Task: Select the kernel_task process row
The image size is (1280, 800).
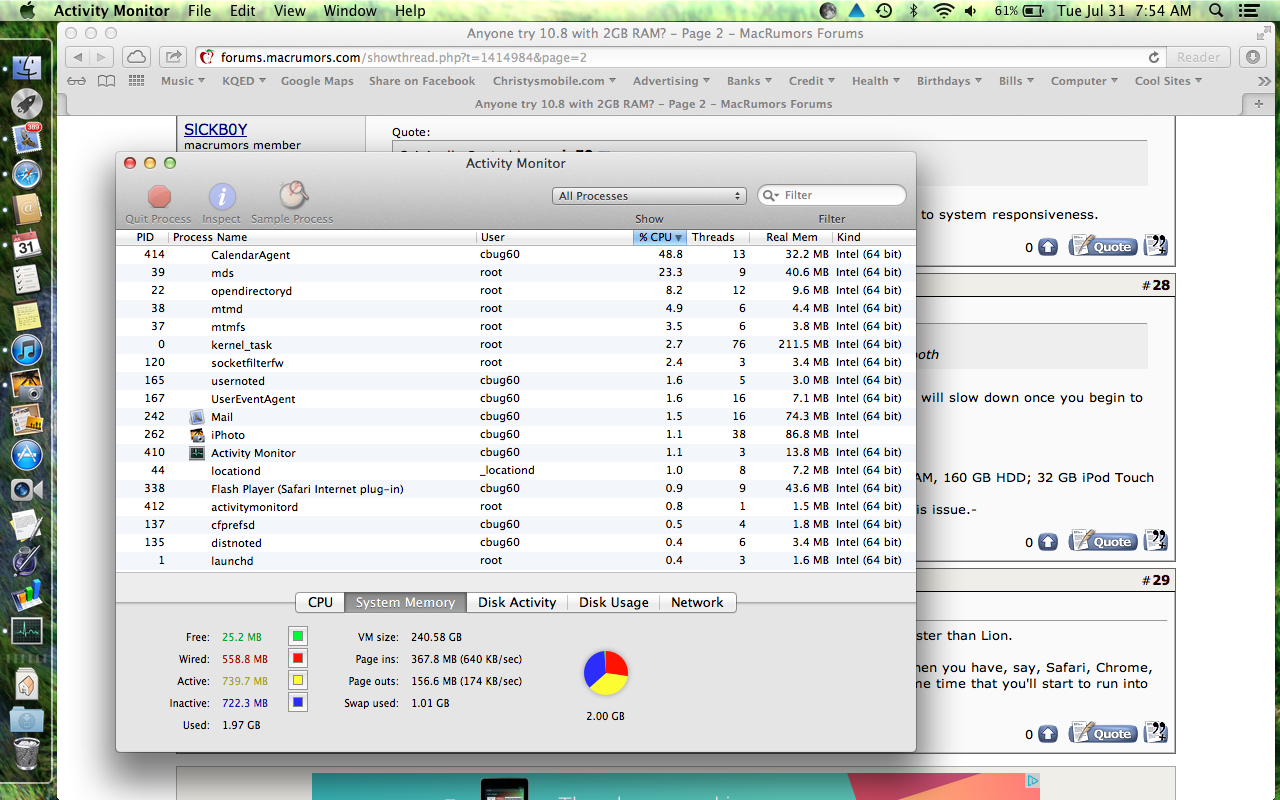Action: (x=515, y=345)
